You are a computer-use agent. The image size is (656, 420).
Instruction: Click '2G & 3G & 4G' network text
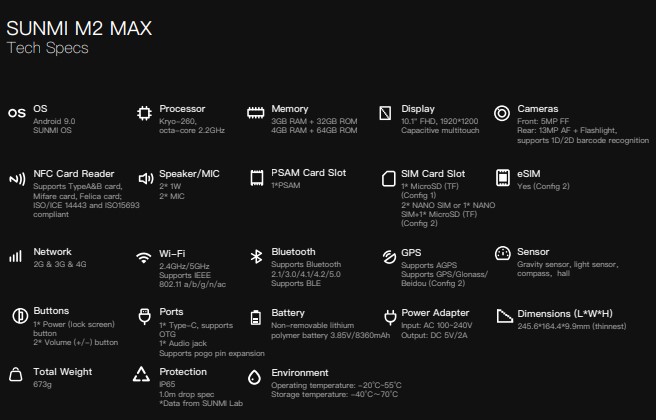coord(60,264)
